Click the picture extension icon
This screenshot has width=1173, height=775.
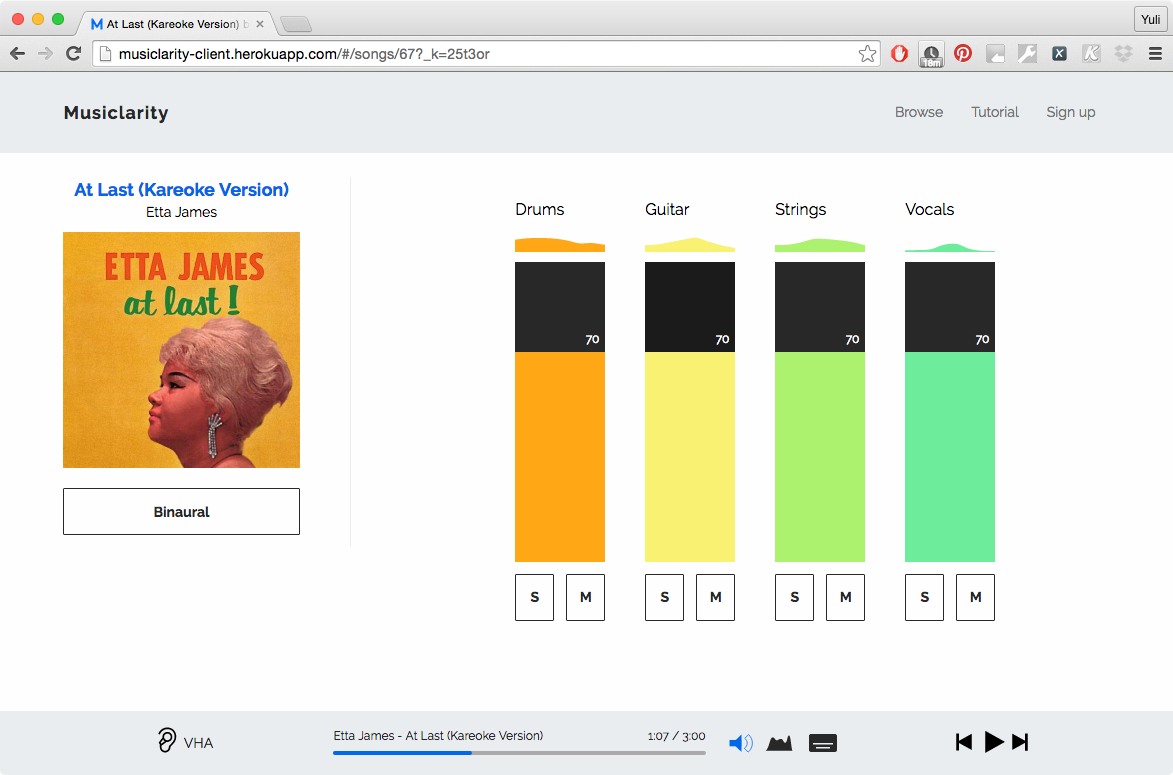(x=995, y=54)
